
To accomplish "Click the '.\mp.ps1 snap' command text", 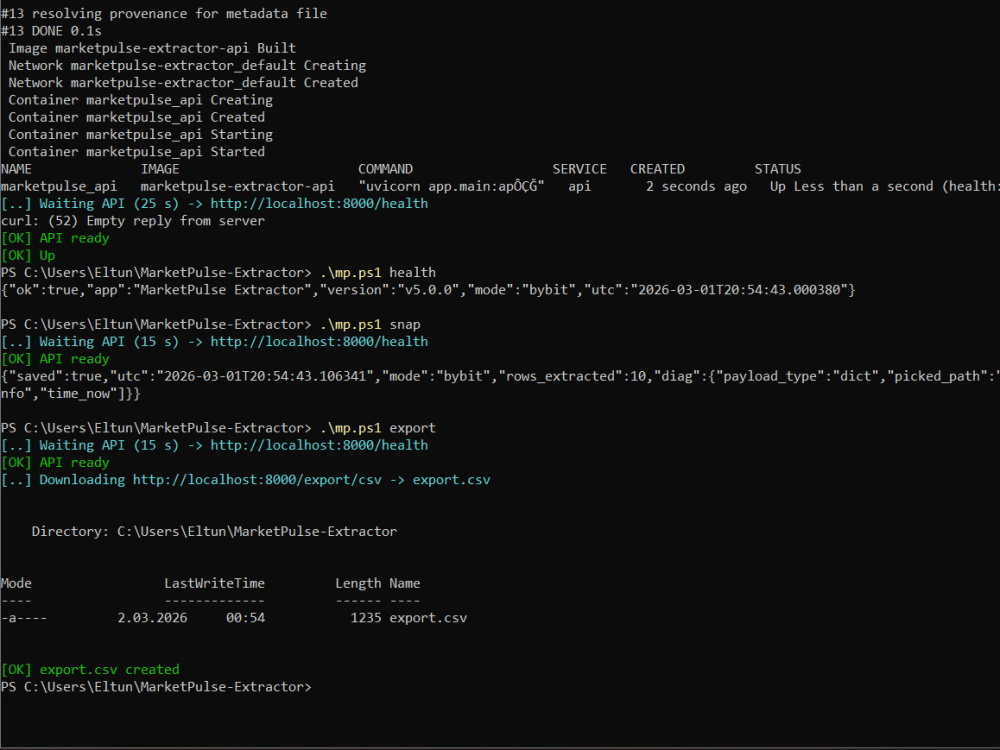I will coord(371,325).
